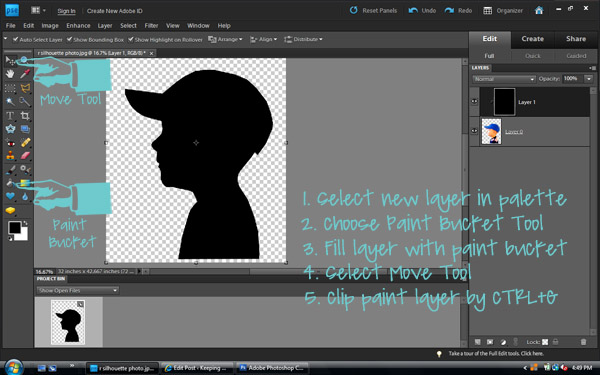Click the Sign In link

coord(66,11)
